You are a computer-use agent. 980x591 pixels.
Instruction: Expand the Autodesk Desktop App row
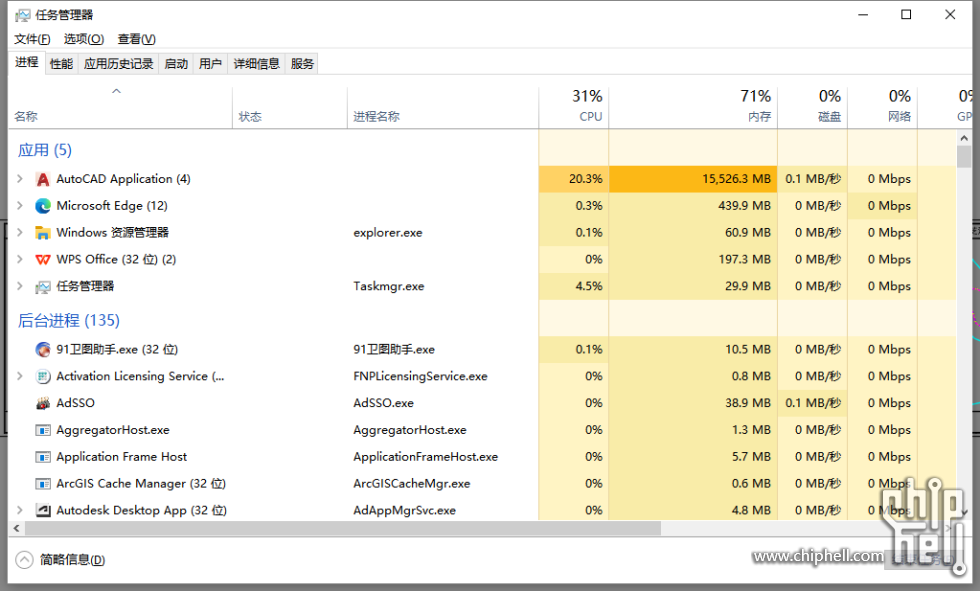pos(19,510)
